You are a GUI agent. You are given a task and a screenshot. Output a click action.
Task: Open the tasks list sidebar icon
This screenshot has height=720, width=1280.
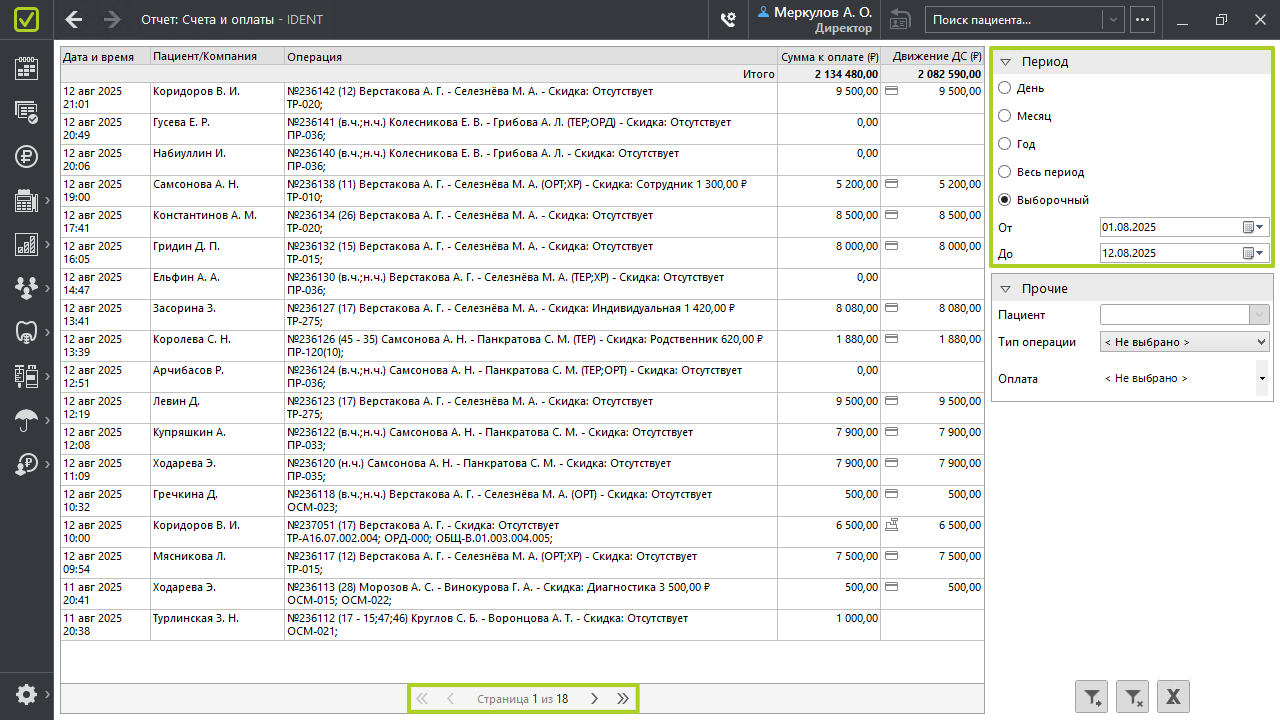pyautogui.click(x=26, y=112)
